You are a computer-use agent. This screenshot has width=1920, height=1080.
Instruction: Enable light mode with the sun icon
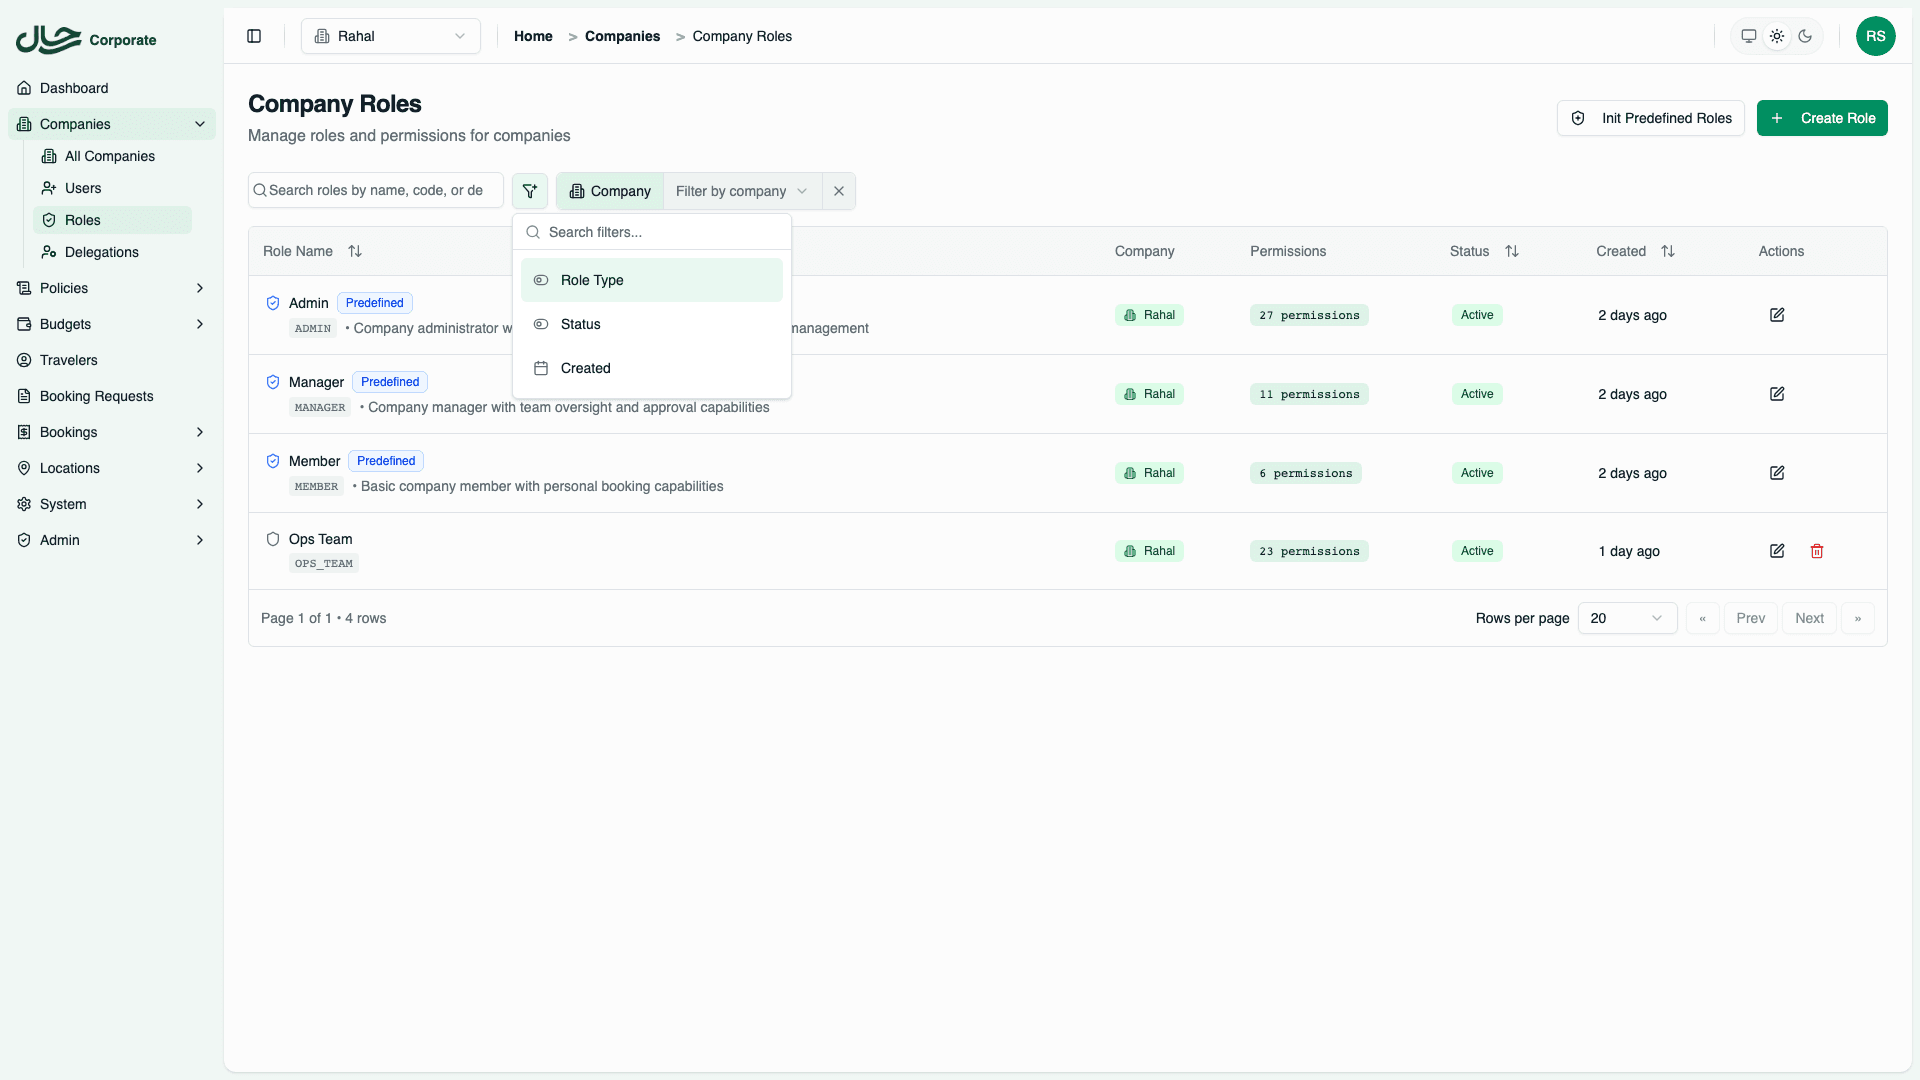[1777, 36]
